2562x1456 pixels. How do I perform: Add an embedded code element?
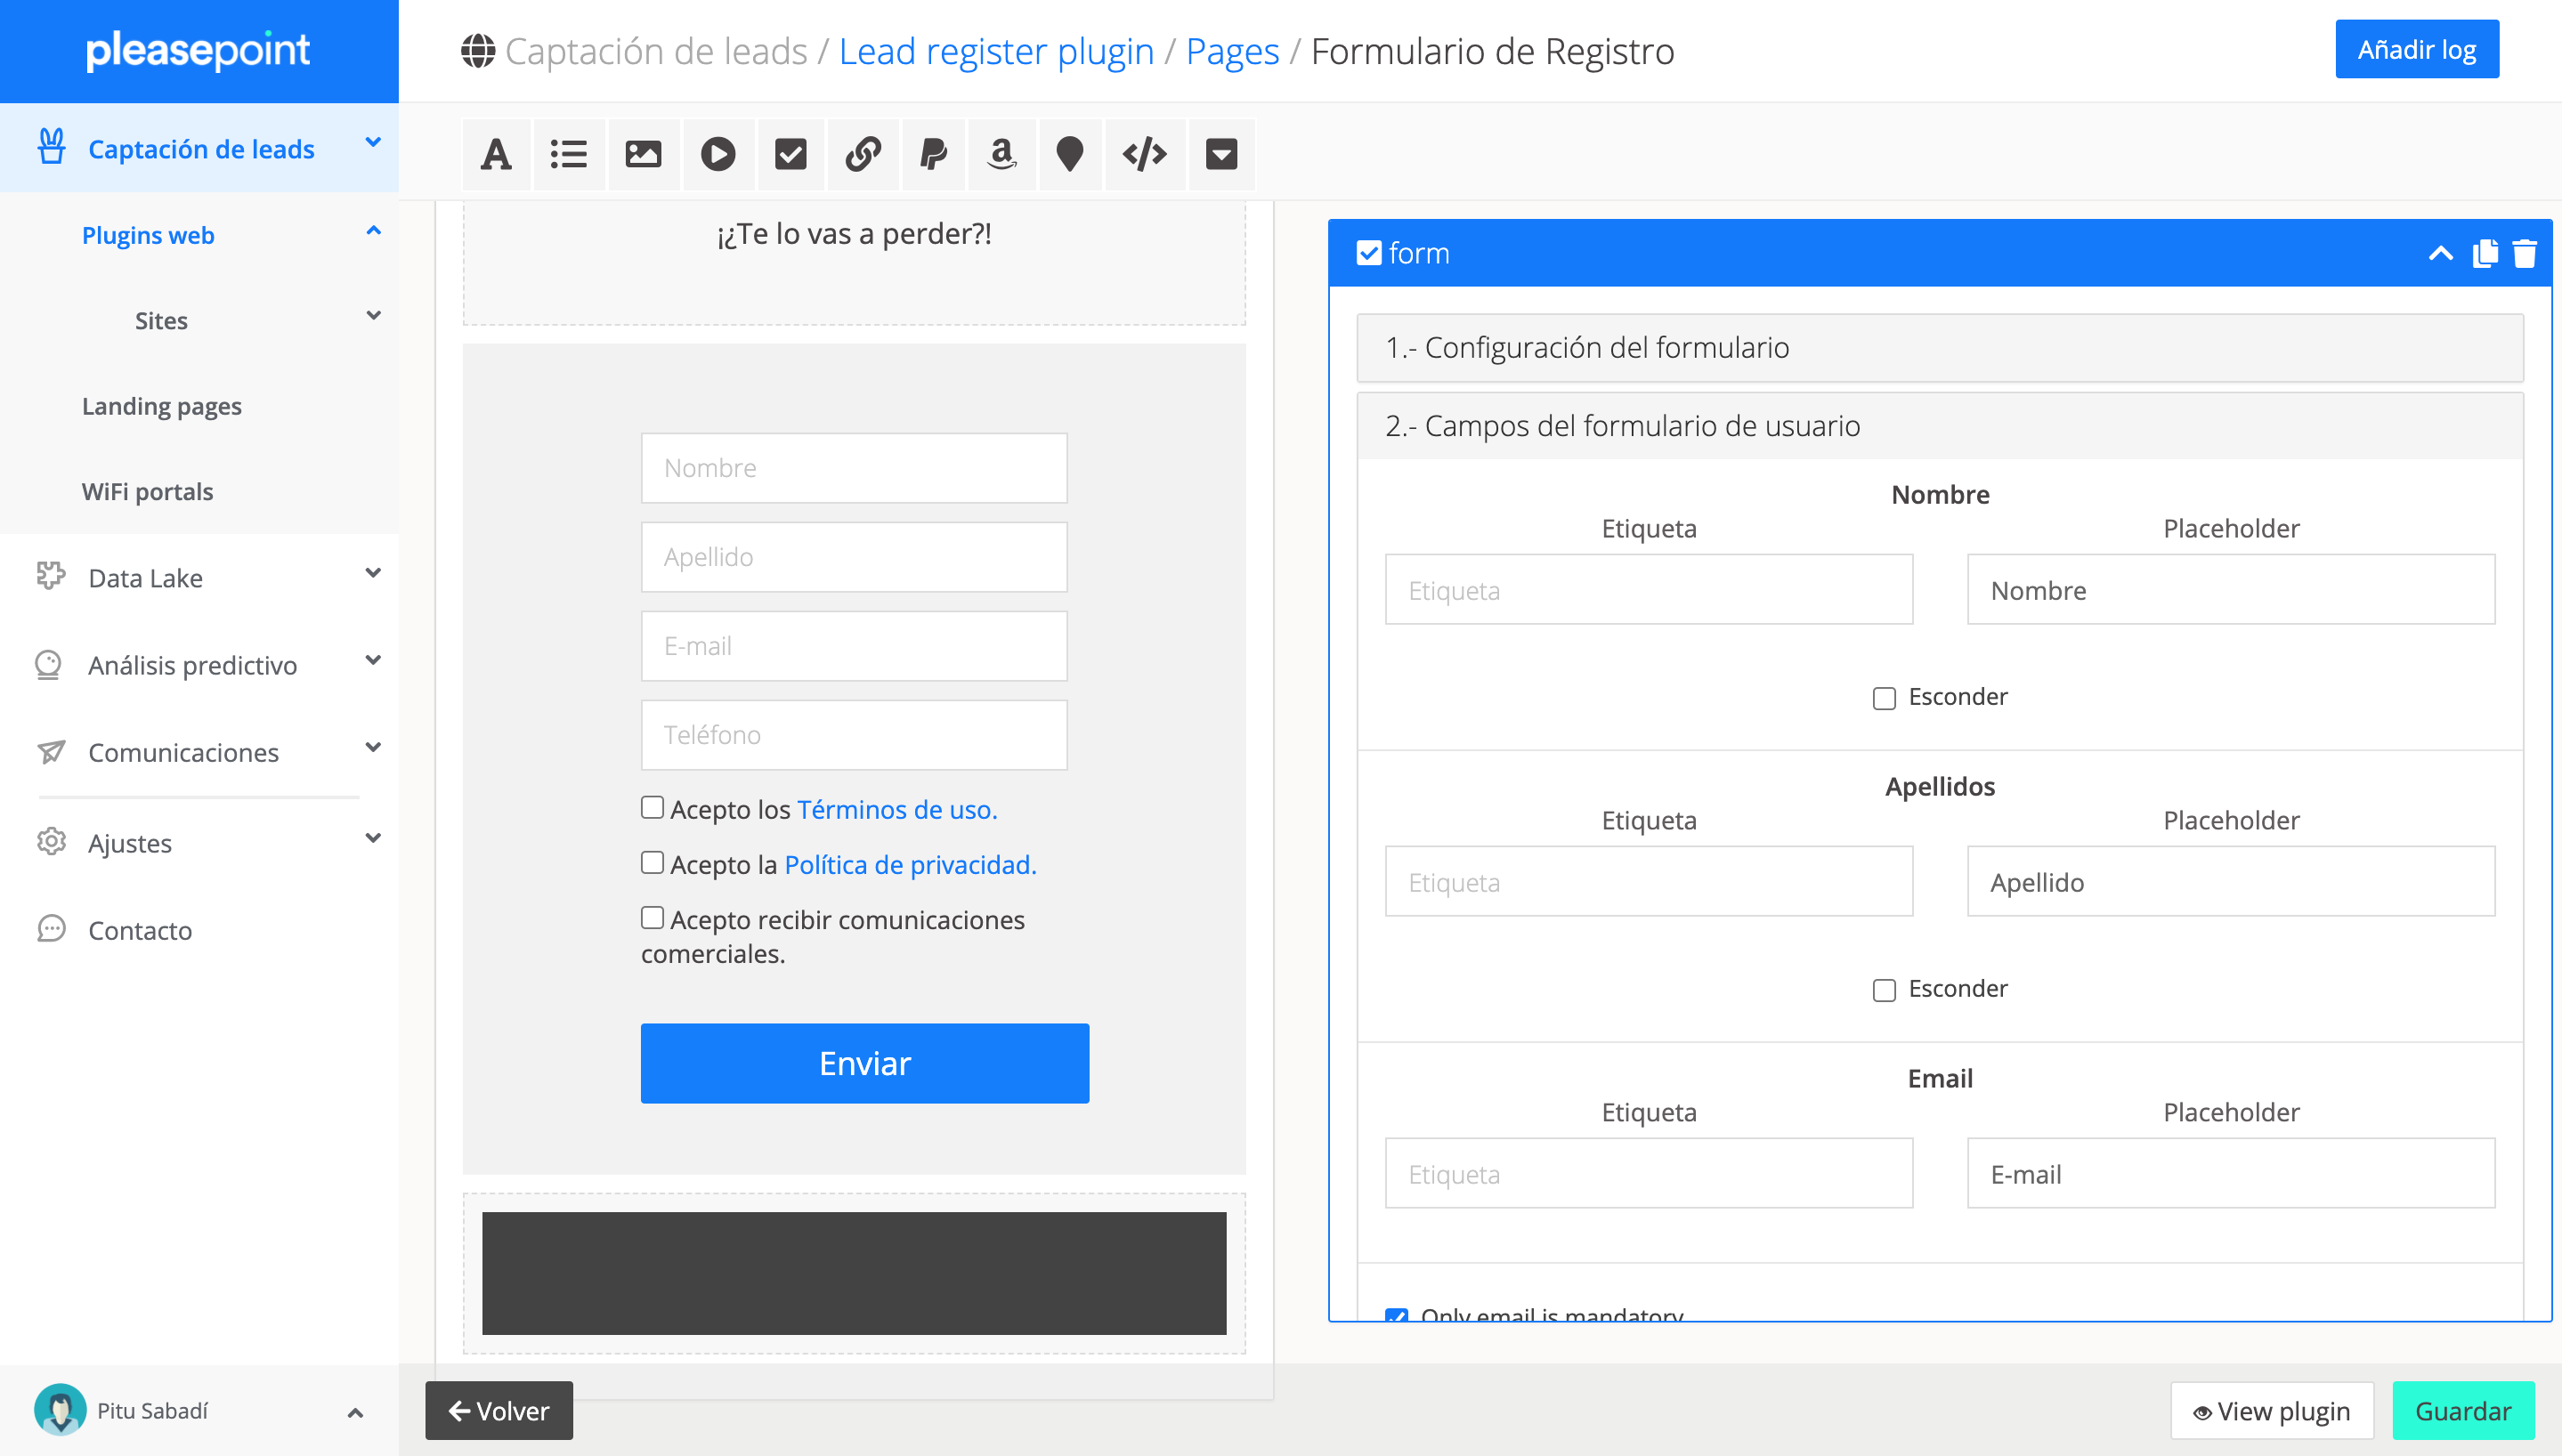click(x=1144, y=154)
